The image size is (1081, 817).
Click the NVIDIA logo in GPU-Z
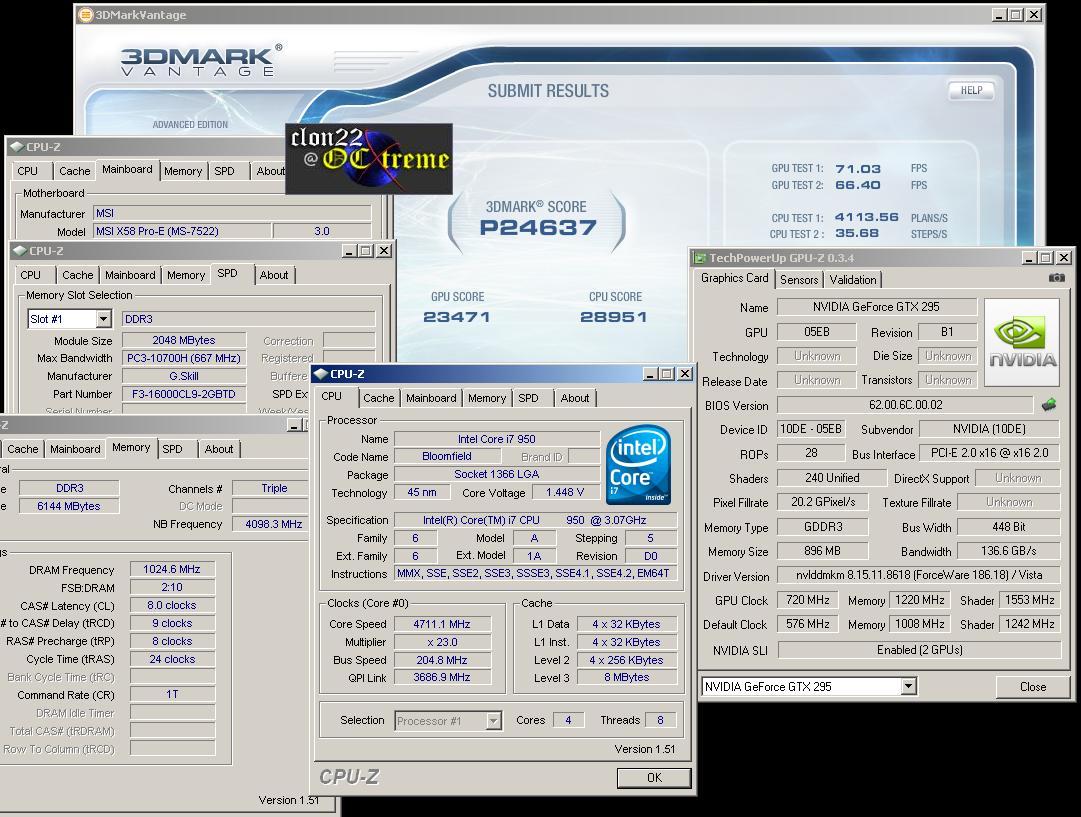(x=1022, y=342)
